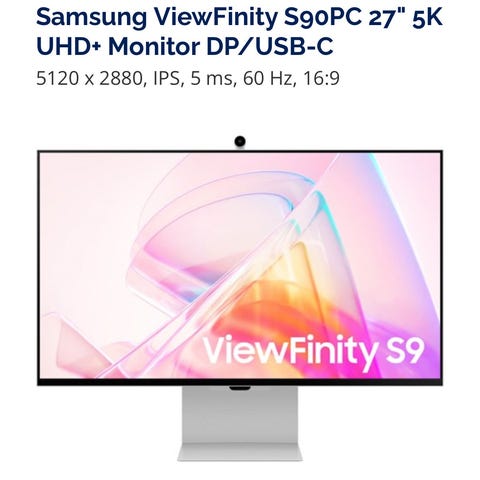480x480 pixels.
Task: Click the 16:9 aspect ratio text
Action: click(321, 79)
